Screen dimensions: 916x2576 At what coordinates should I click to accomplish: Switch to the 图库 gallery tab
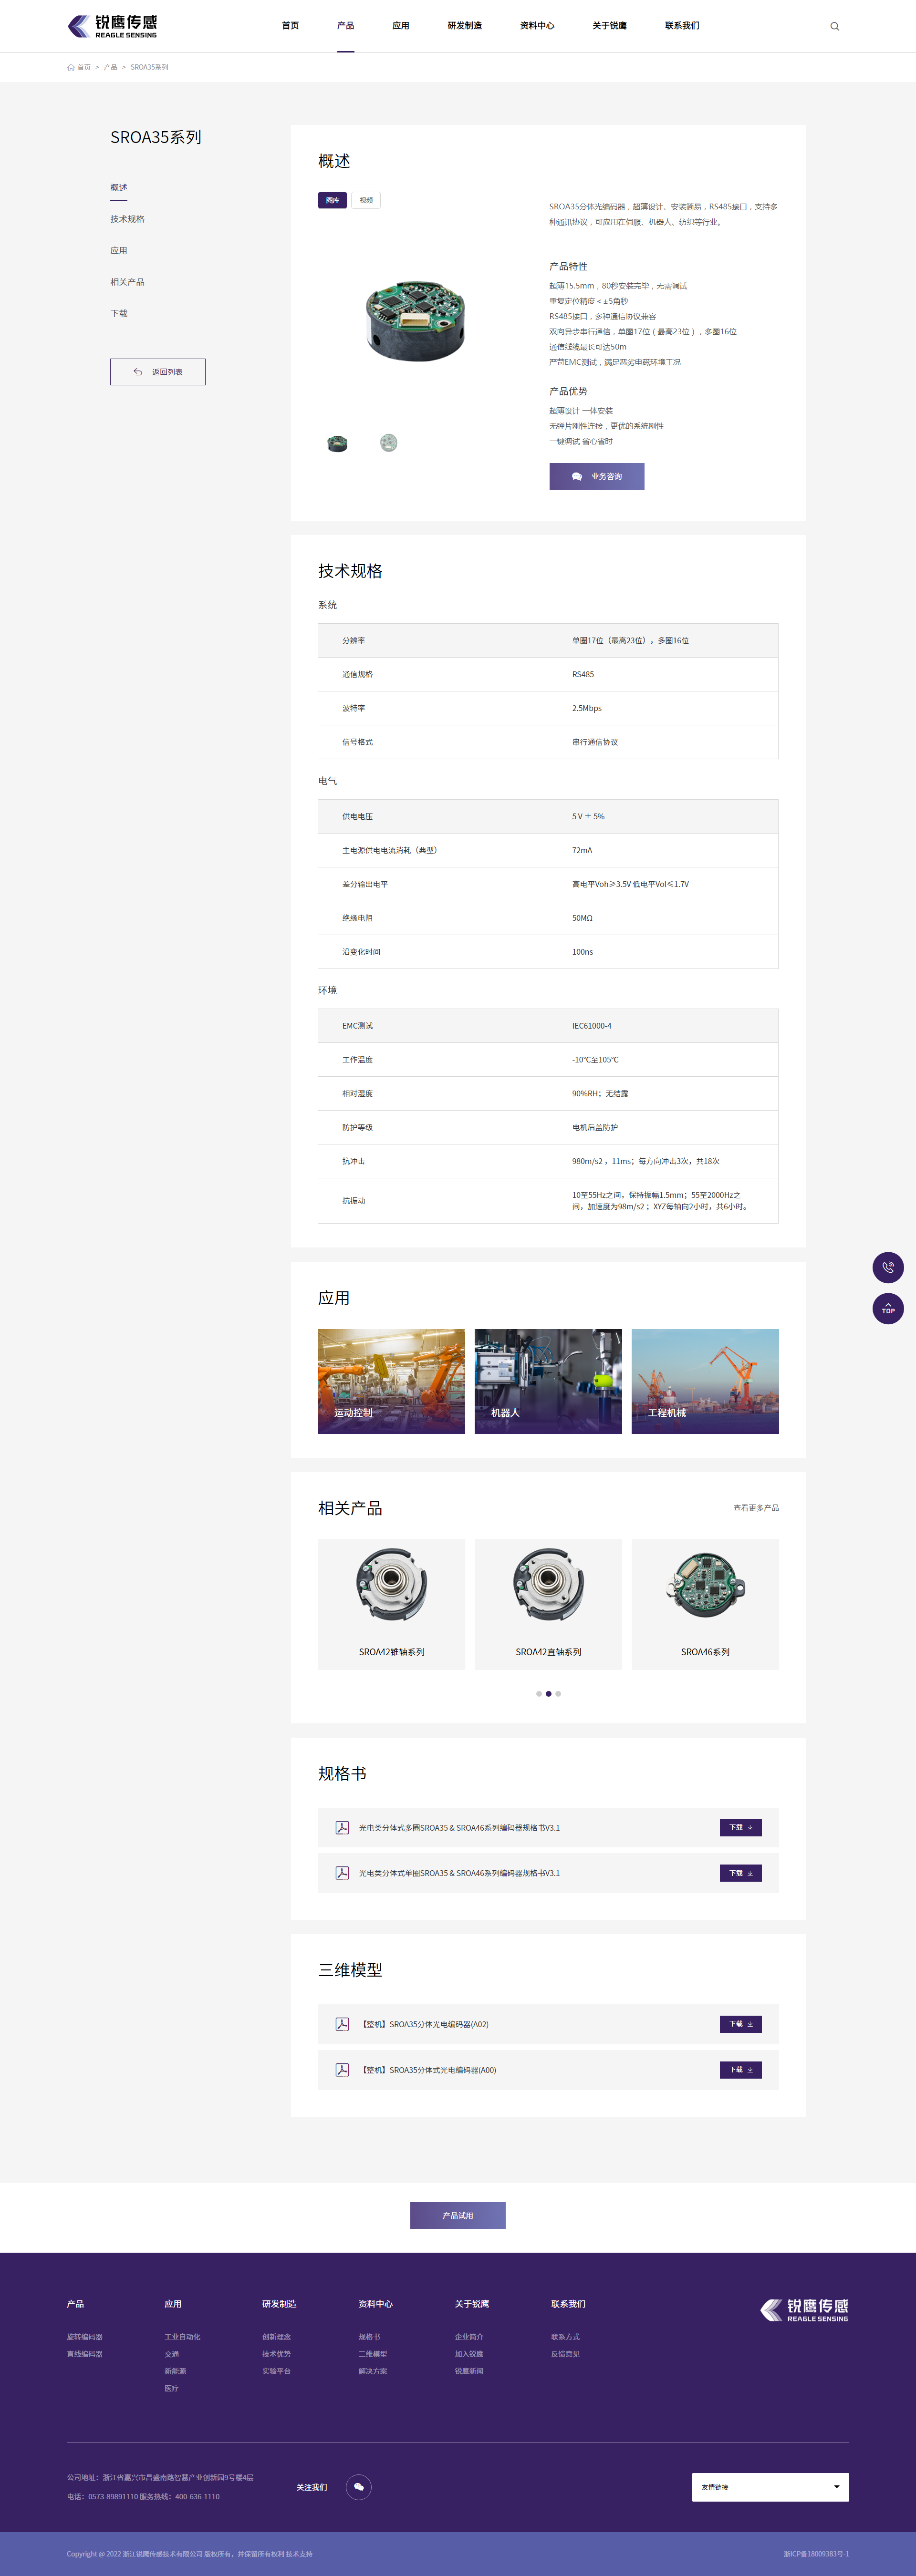(332, 200)
